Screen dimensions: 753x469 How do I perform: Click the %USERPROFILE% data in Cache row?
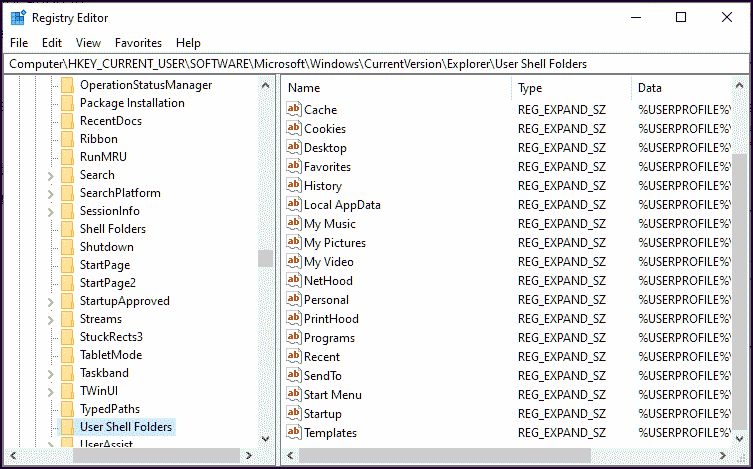(684, 110)
